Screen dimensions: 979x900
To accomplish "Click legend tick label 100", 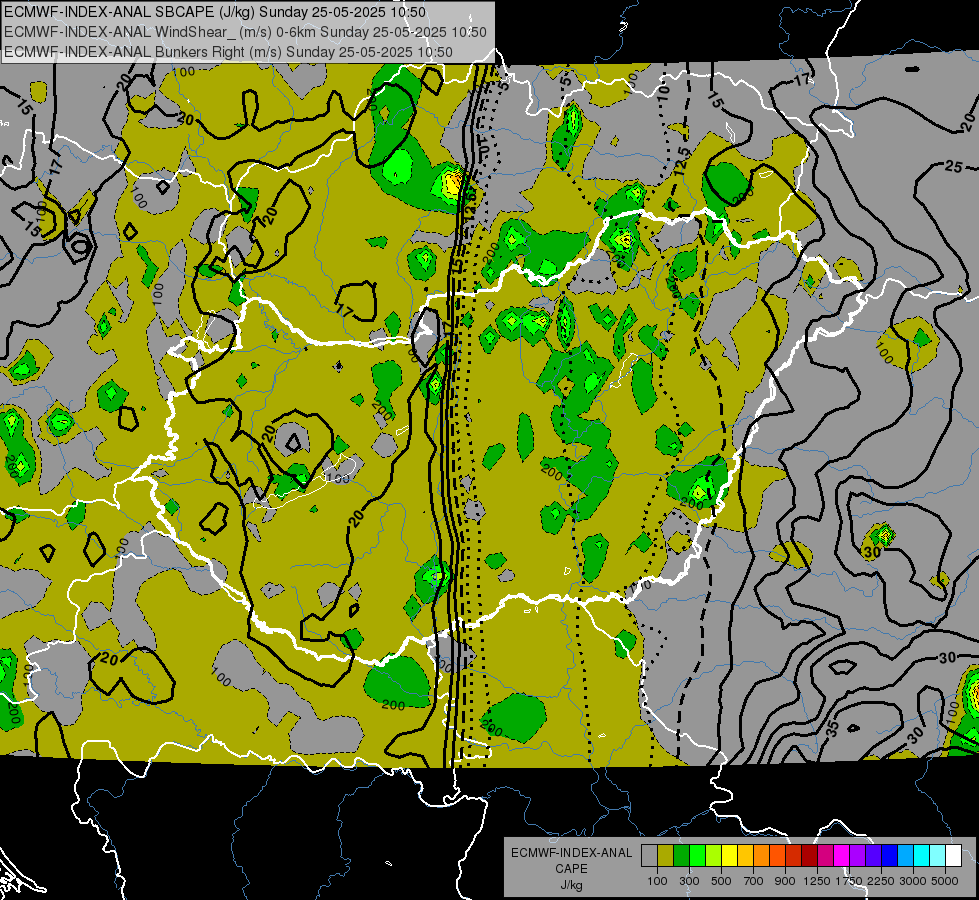I will pos(657,881).
